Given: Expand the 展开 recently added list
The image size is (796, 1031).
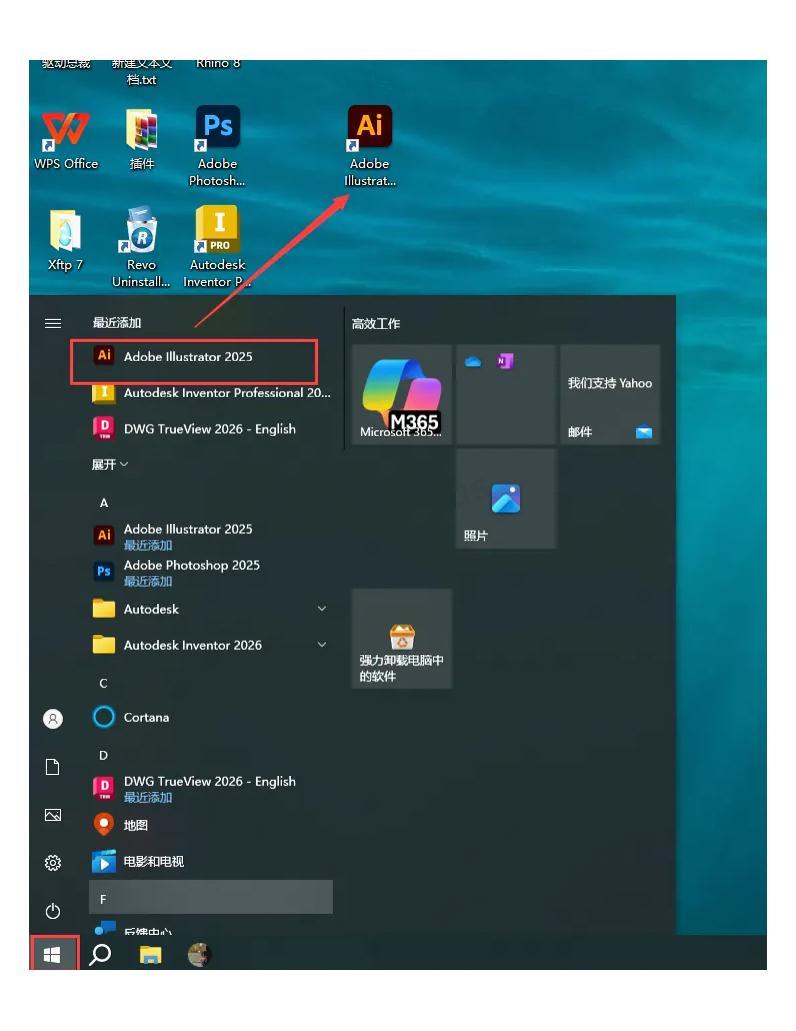Looking at the screenshot, I should click(x=109, y=464).
